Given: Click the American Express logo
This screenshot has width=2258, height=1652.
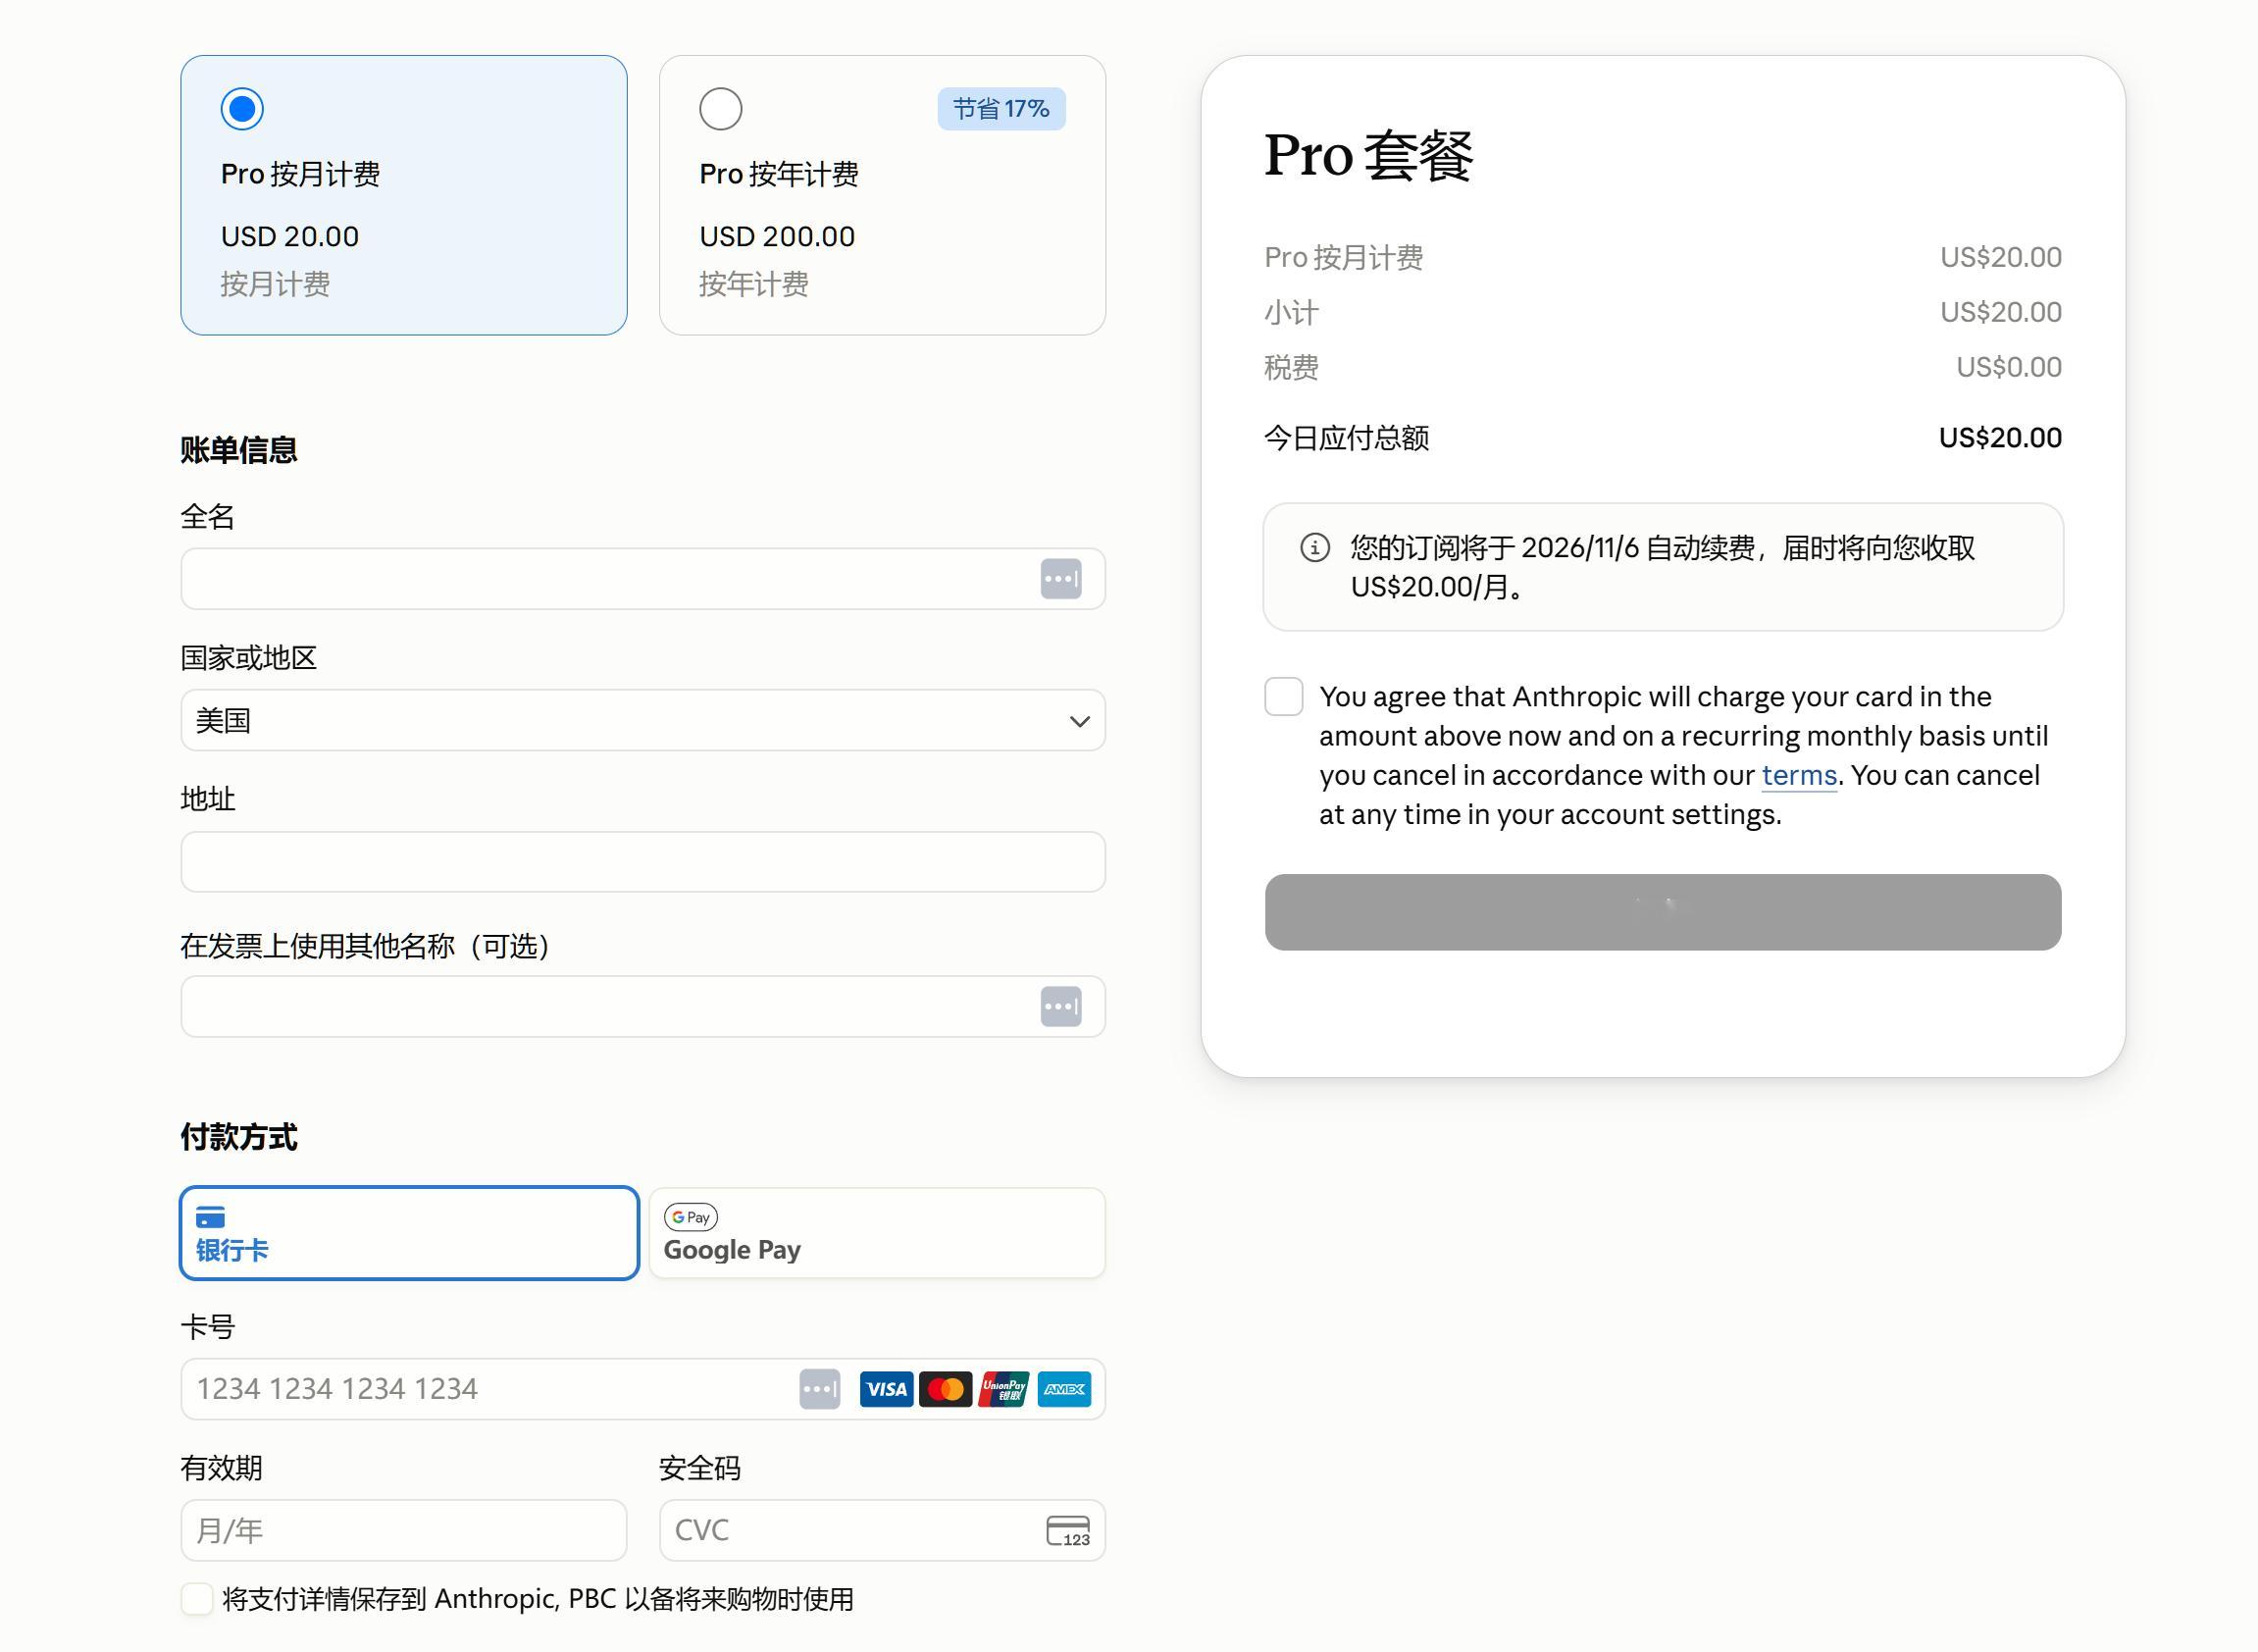Looking at the screenshot, I should [1064, 1389].
